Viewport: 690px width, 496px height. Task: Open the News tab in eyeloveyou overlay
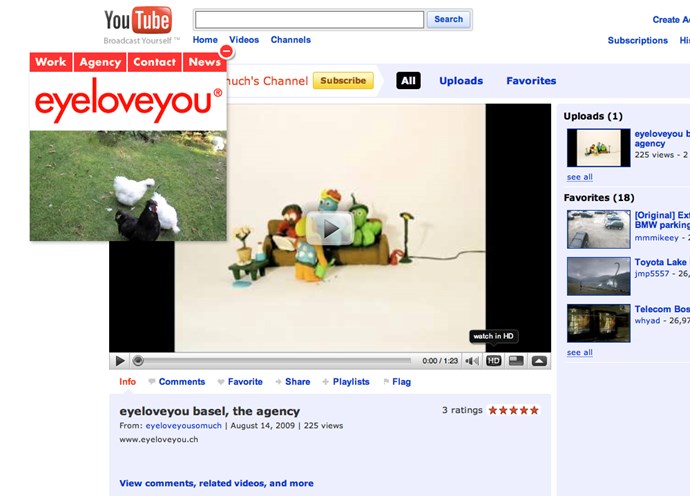coord(205,62)
